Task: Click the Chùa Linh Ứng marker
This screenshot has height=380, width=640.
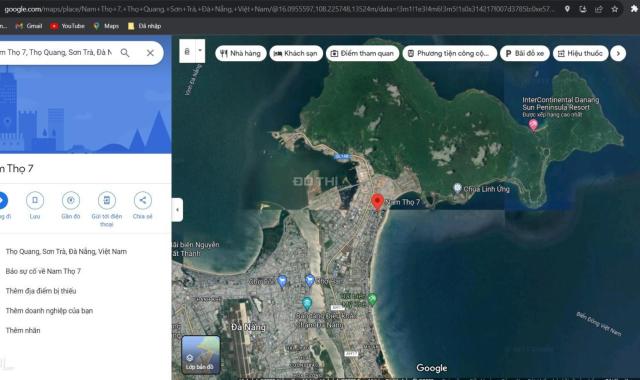Action: 458,188
